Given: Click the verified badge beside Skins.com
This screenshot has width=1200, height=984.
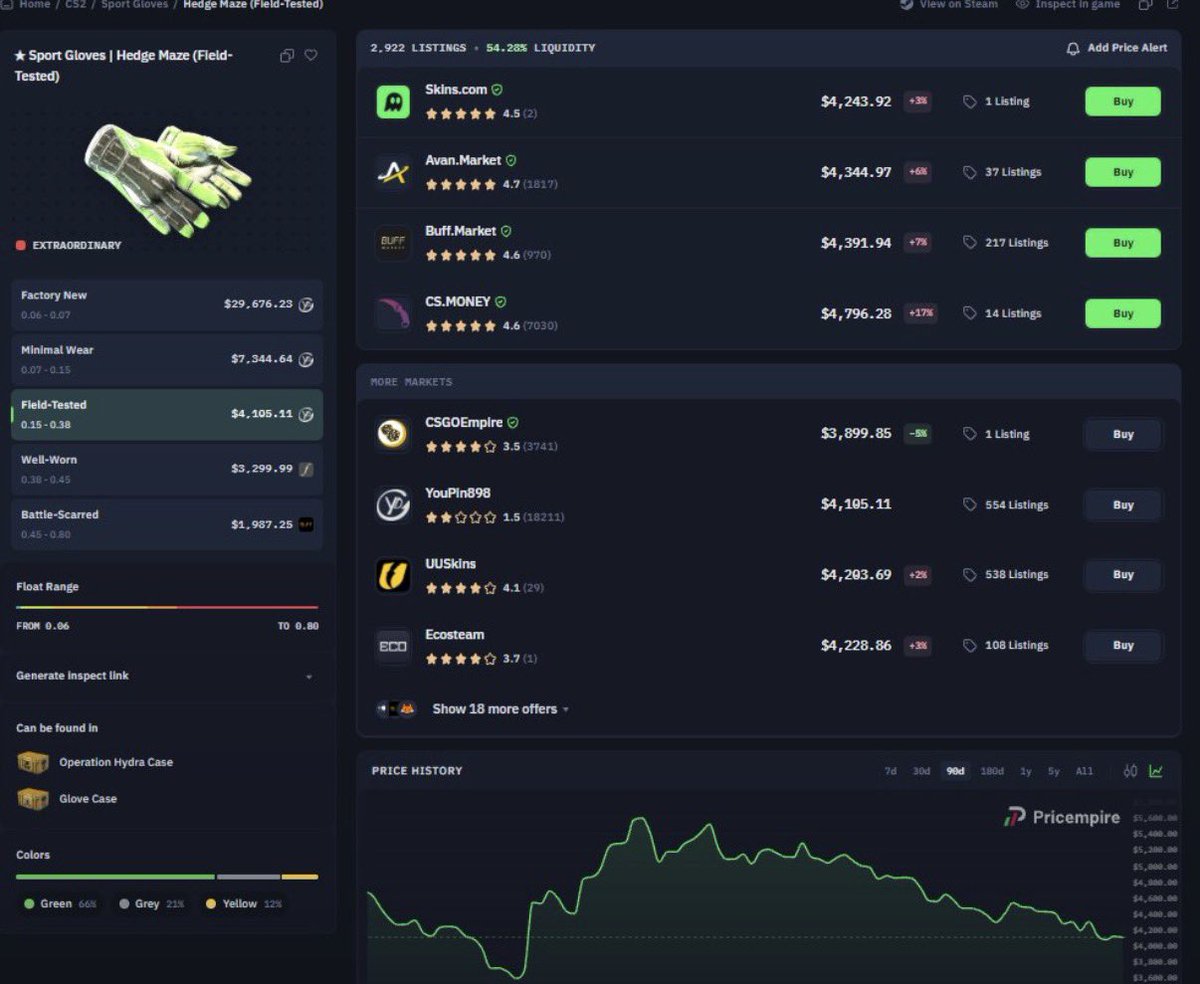Looking at the screenshot, I should point(497,90).
